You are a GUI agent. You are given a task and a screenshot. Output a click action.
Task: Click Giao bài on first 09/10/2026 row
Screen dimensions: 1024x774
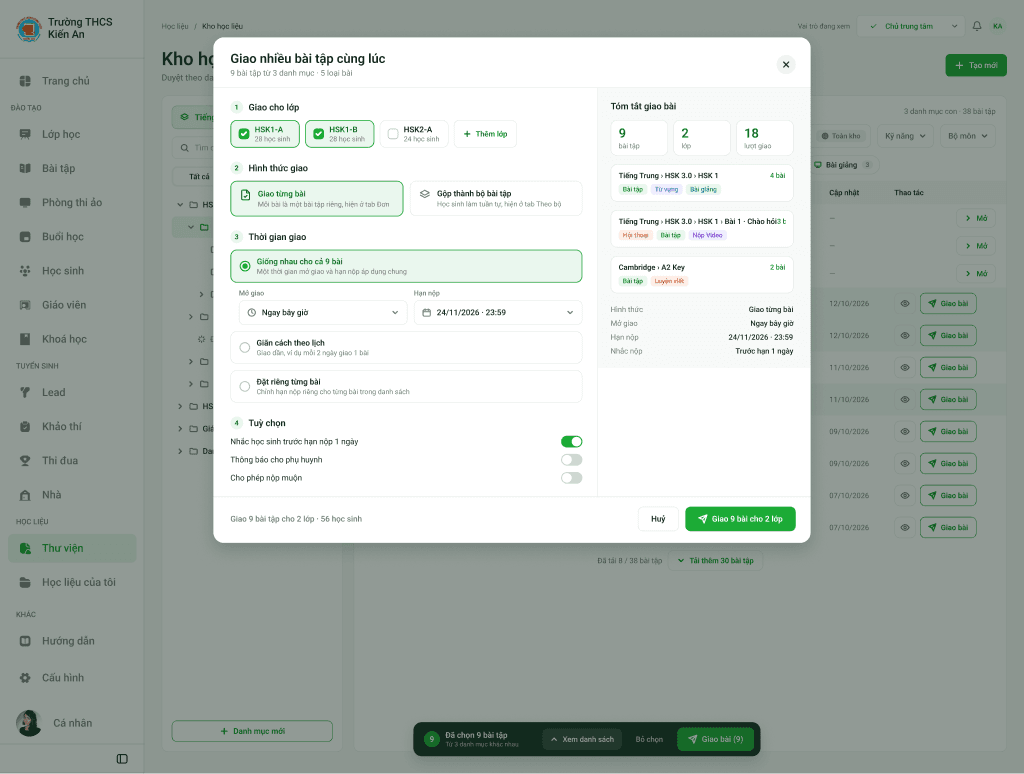click(x=948, y=432)
